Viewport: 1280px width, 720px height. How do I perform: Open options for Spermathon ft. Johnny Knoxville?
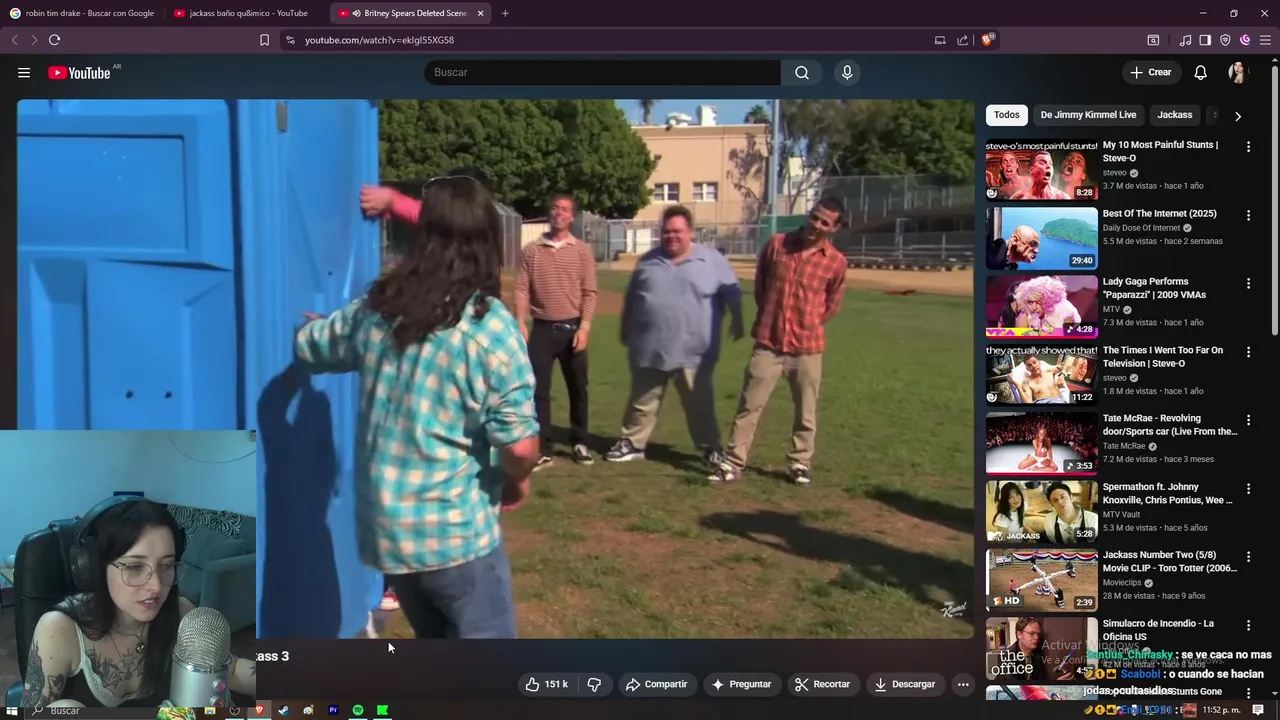[x=1248, y=489]
